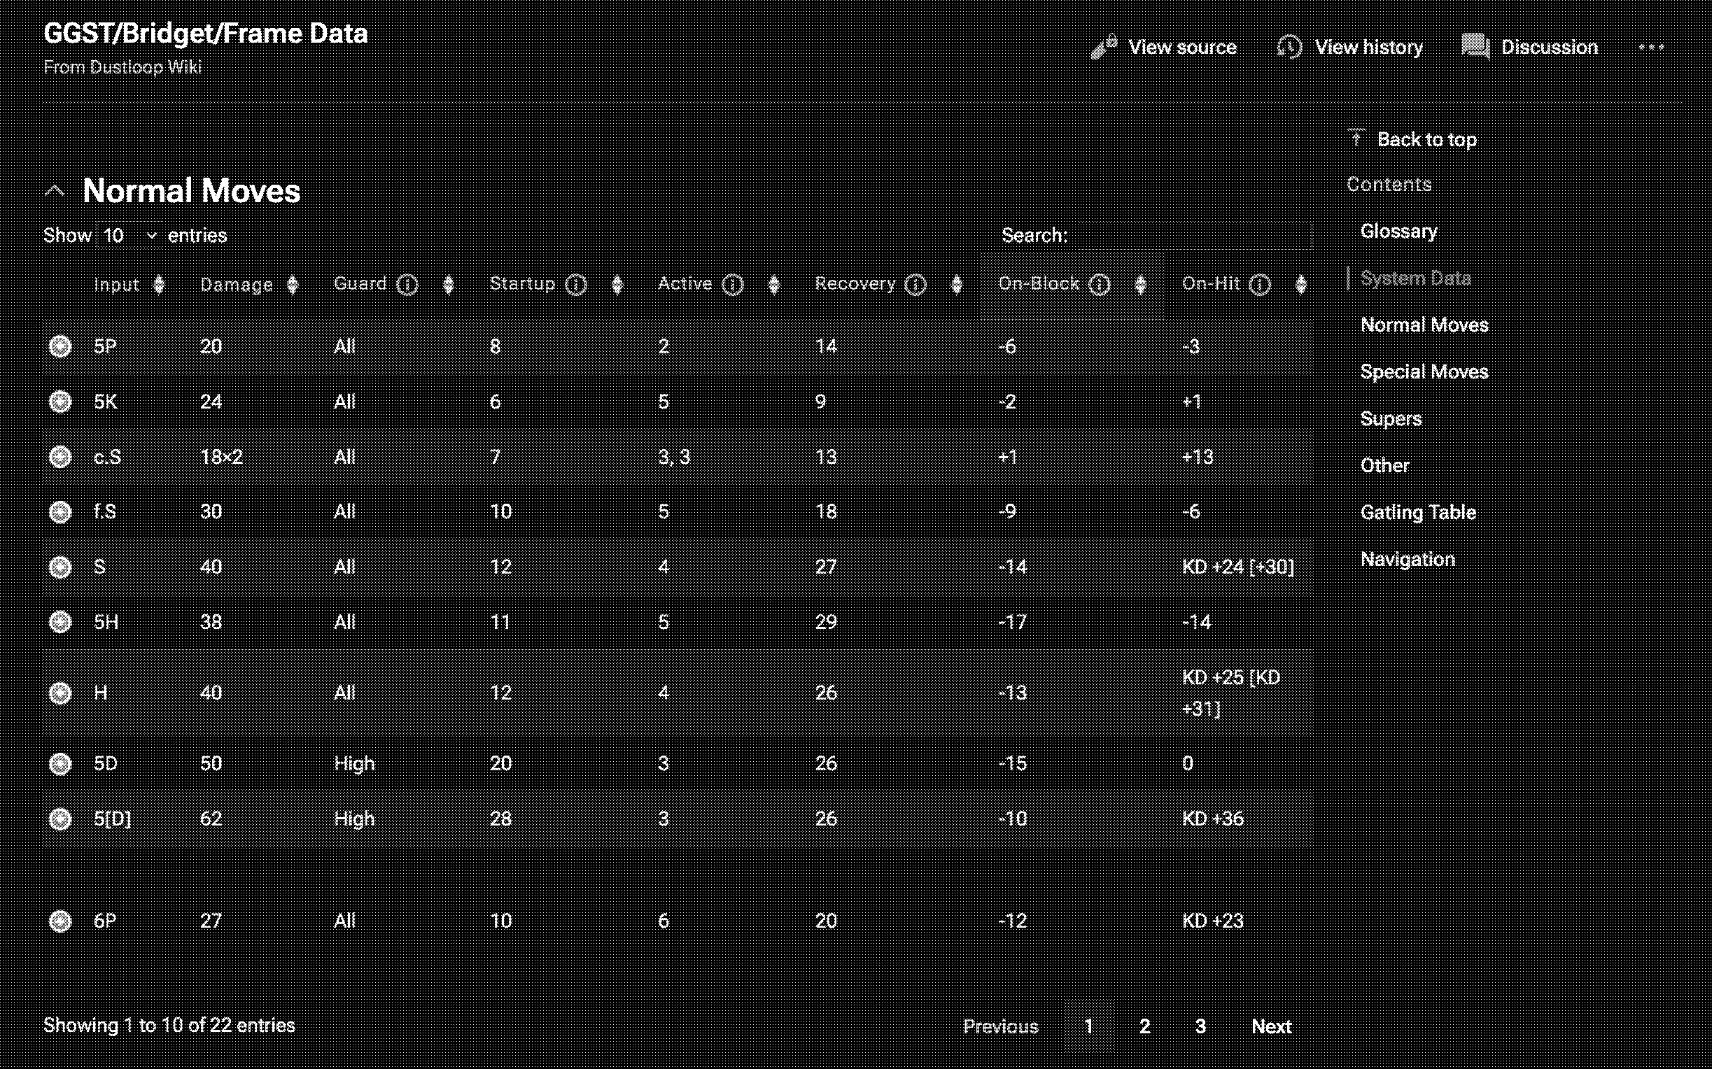The width and height of the screenshot is (1712, 1069).
Task: Click the View source pencil icon
Action: (1103, 47)
